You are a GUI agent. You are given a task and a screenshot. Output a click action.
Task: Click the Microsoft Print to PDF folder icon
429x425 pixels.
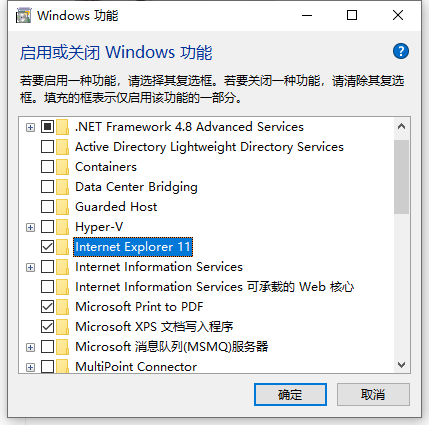click(63, 307)
